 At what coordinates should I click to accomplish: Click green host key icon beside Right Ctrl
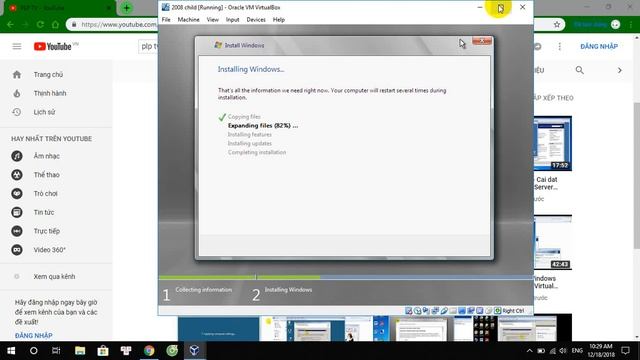coord(498,311)
